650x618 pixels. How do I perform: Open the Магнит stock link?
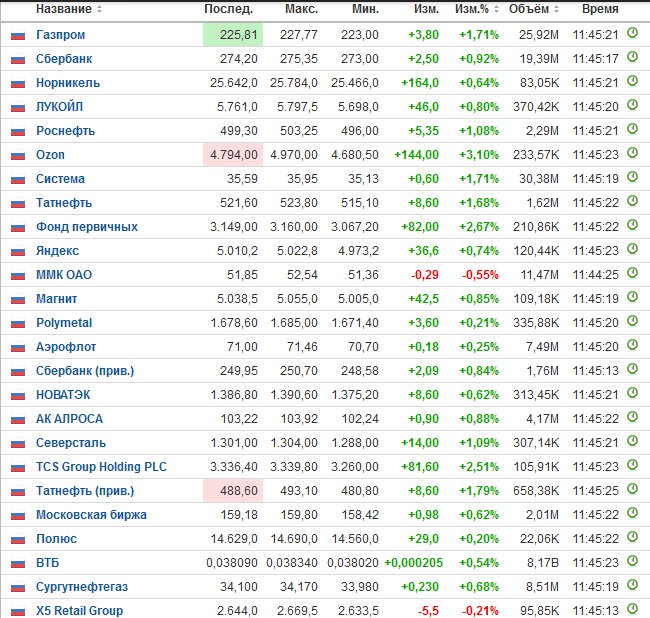click(x=56, y=299)
